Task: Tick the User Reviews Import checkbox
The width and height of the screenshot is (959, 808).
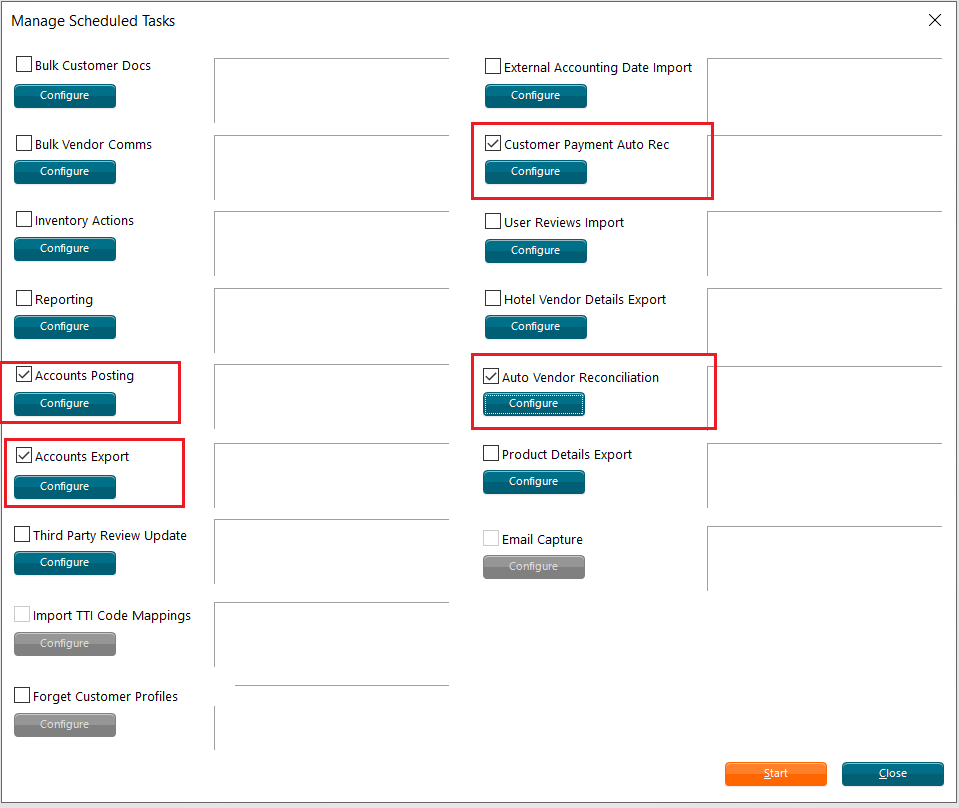Action: 493,221
